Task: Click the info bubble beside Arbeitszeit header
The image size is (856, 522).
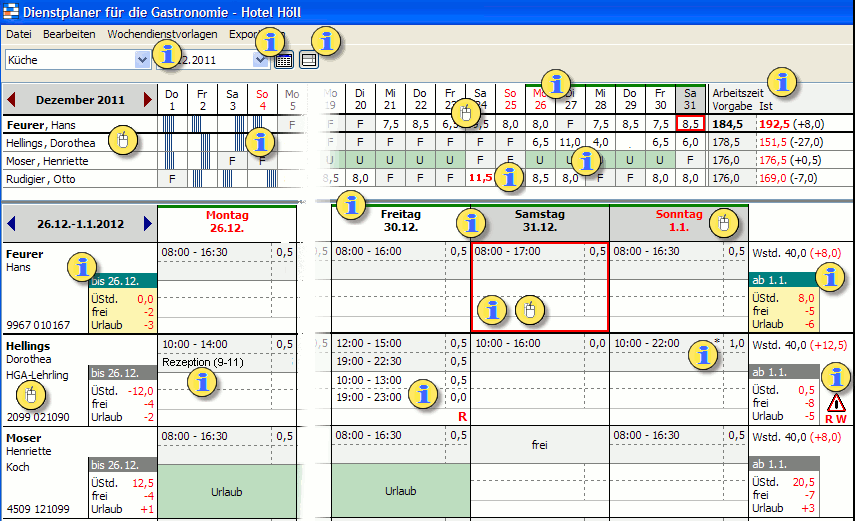Action: point(782,82)
